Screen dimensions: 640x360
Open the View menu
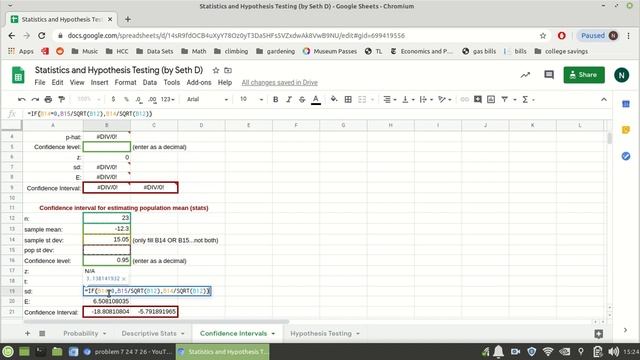pos(77,82)
